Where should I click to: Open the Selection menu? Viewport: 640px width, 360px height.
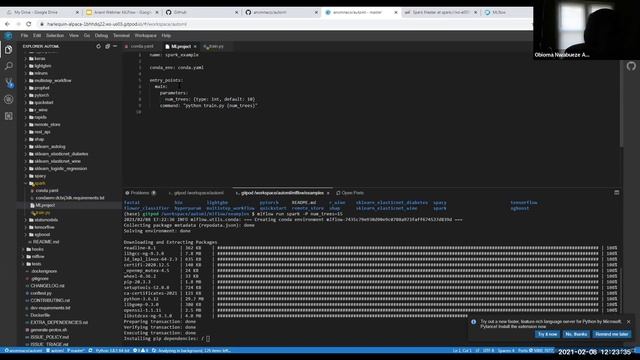[x=55, y=36]
